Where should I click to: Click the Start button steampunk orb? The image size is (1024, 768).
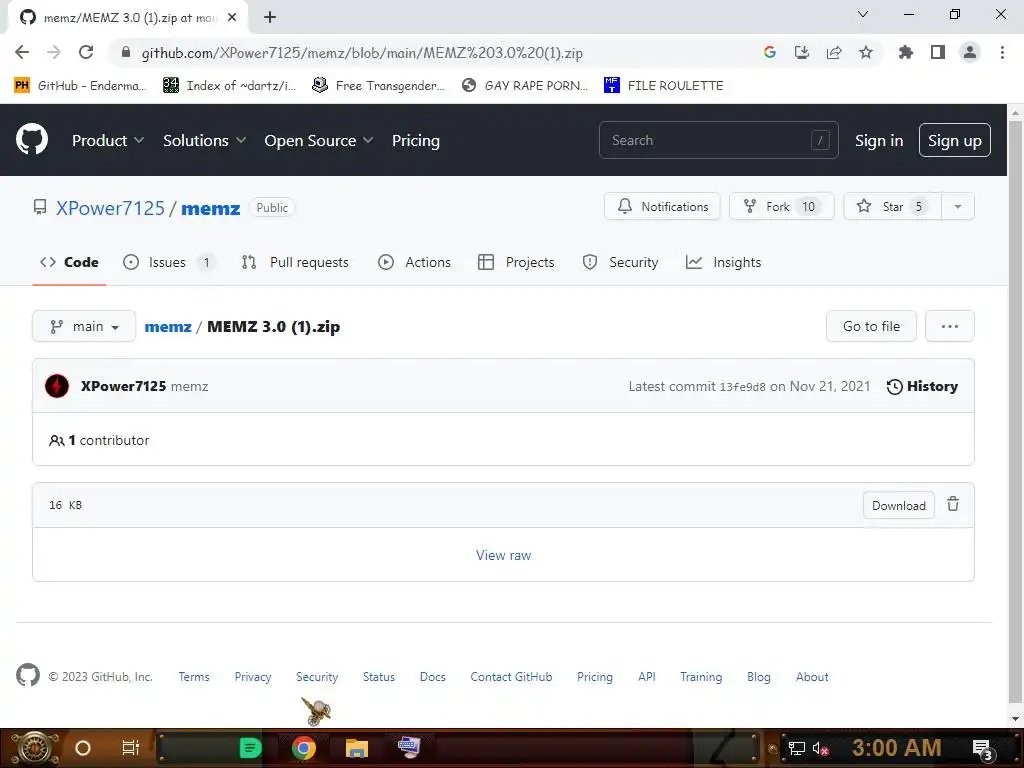(35, 748)
